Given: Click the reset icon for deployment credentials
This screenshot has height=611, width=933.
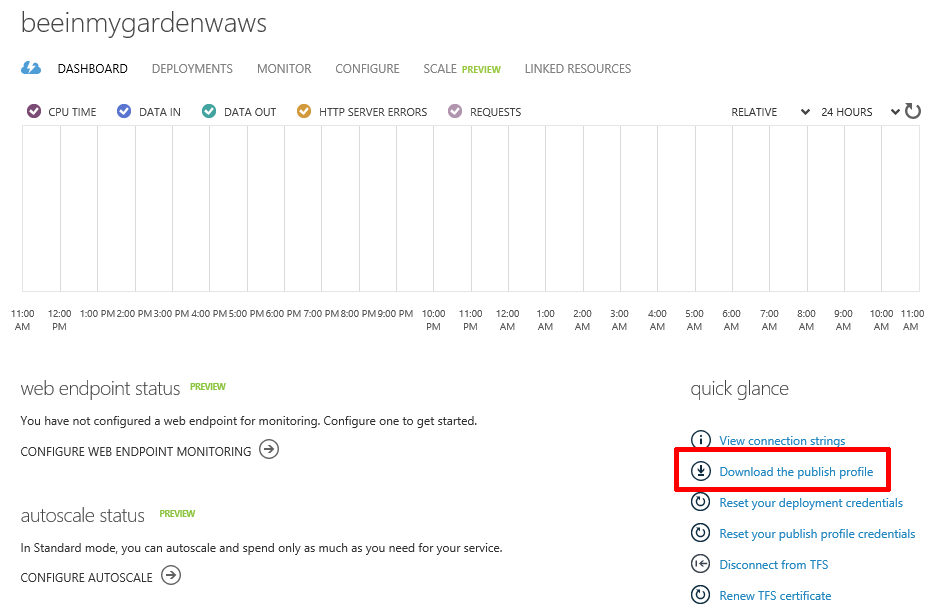Looking at the screenshot, I should click(700, 502).
